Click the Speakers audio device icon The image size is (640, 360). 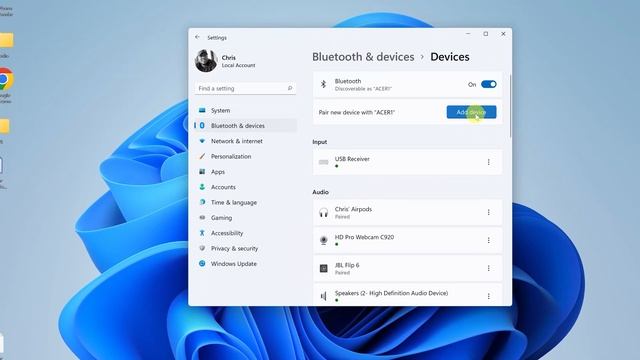[x=323, y=296]
